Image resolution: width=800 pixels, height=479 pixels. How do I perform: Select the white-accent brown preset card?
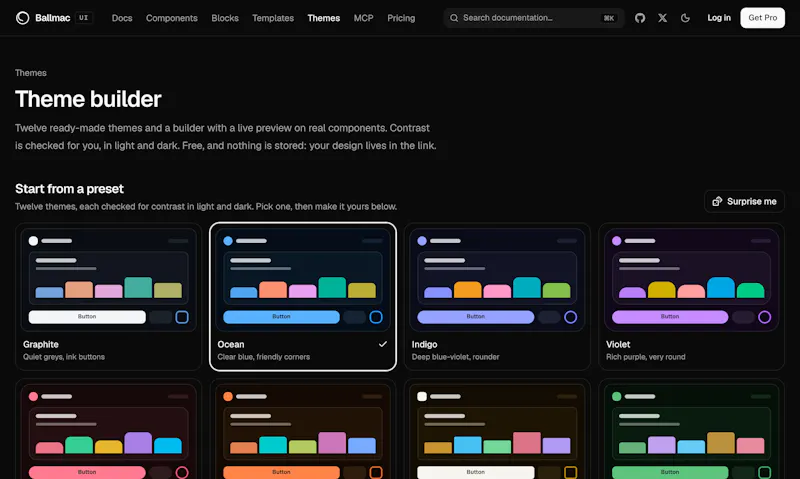(497, 429)
